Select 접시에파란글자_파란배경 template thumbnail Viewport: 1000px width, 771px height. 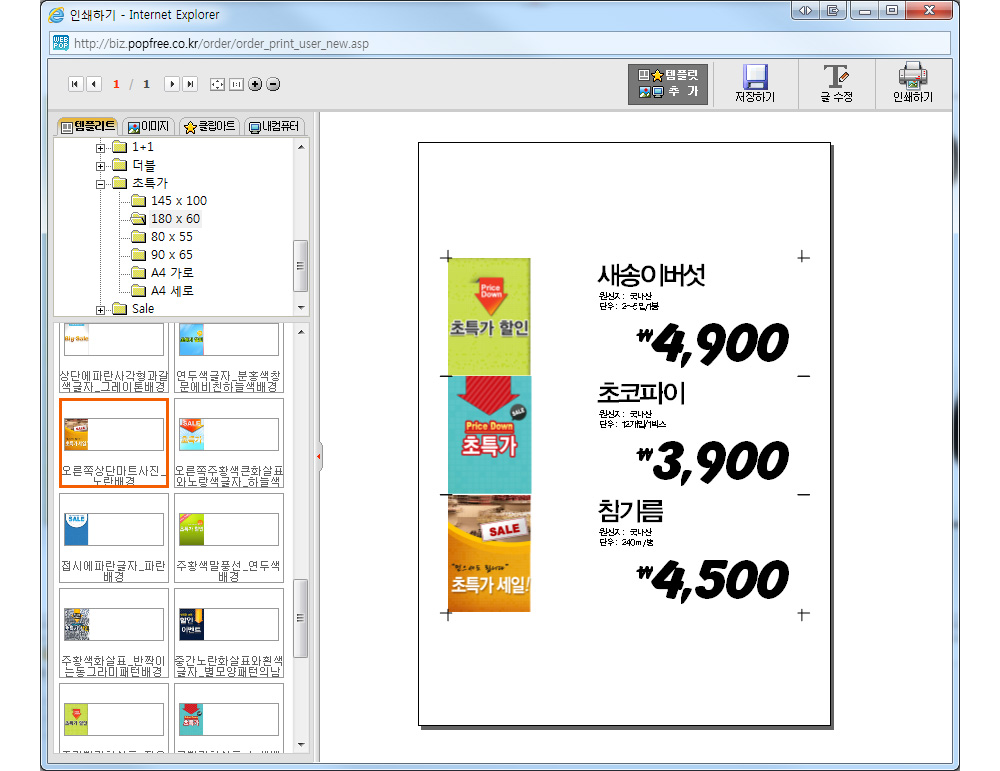point(114,538)
